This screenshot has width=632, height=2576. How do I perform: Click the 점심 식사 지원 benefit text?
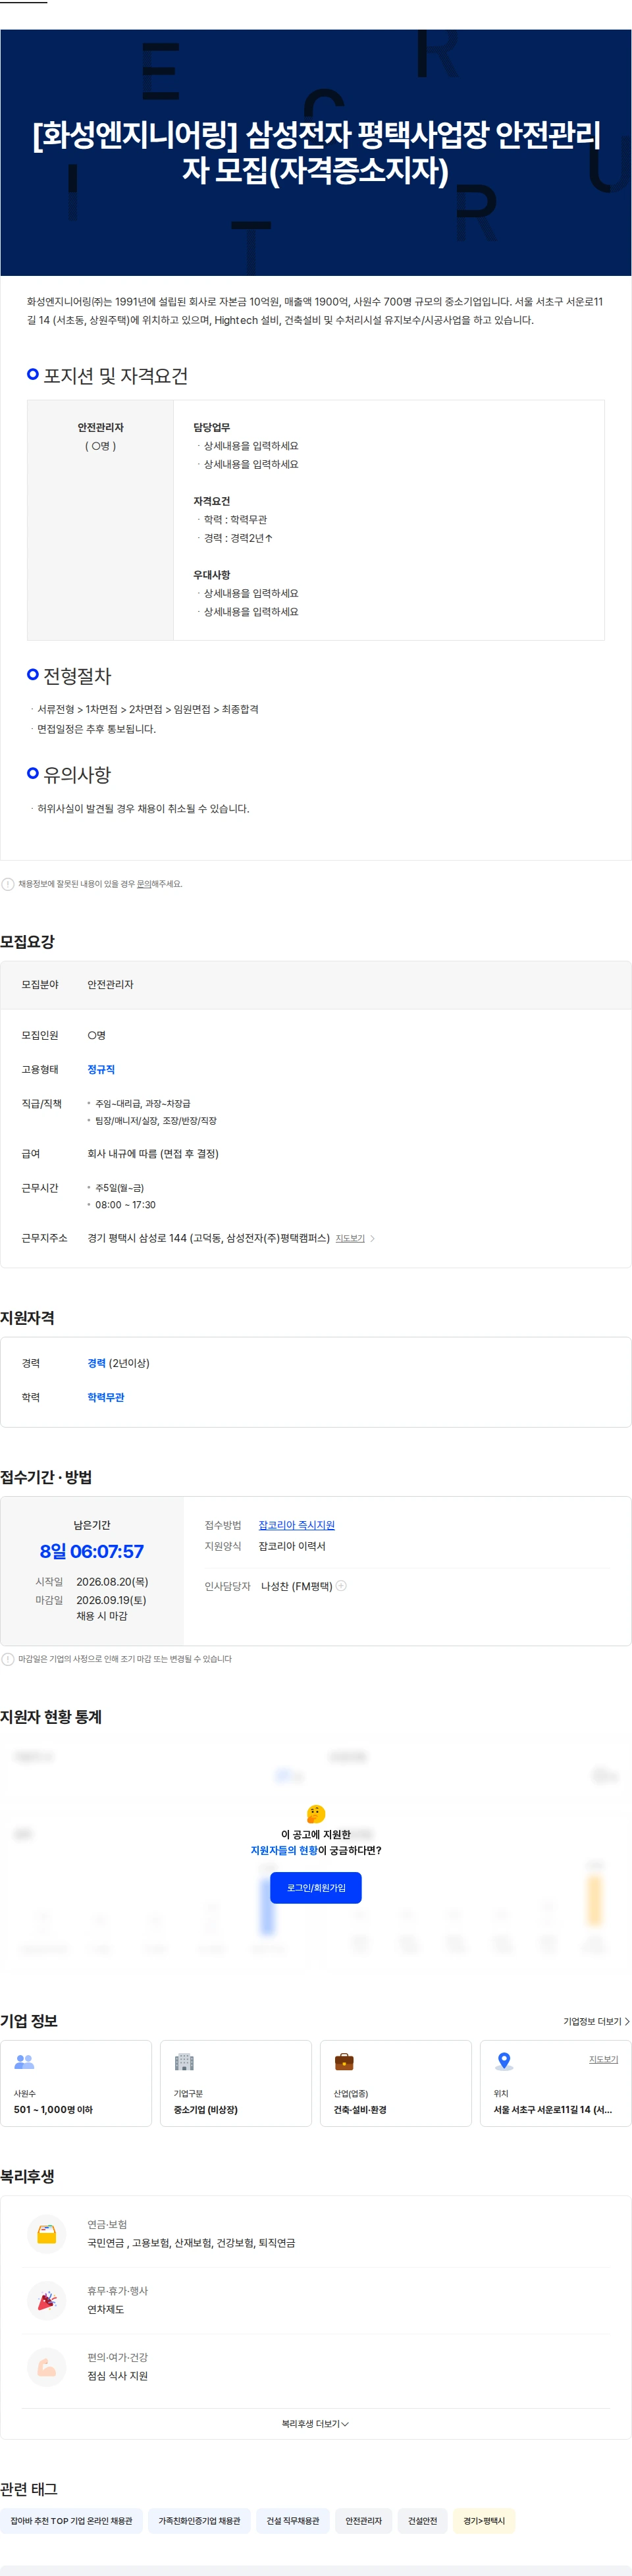pos(117,2376)
